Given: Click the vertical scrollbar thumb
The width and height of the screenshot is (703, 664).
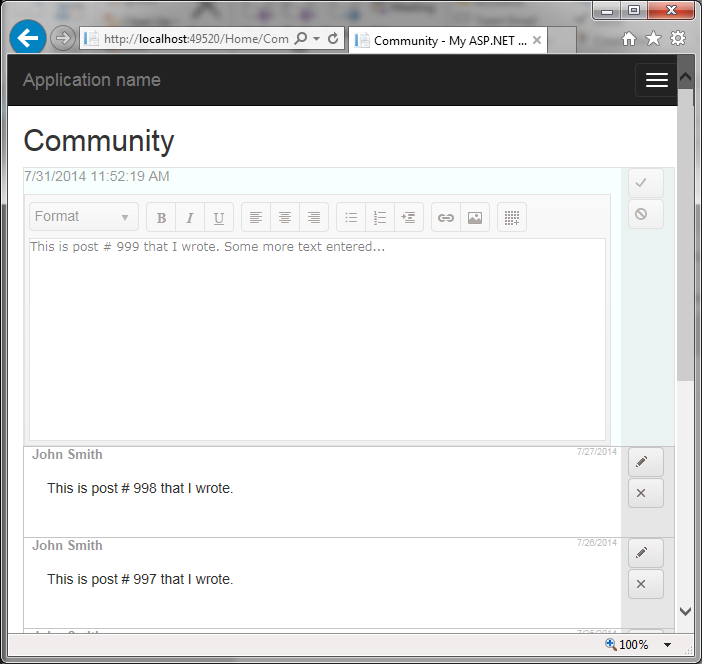Looking at the screenshot, I should 685,235.
